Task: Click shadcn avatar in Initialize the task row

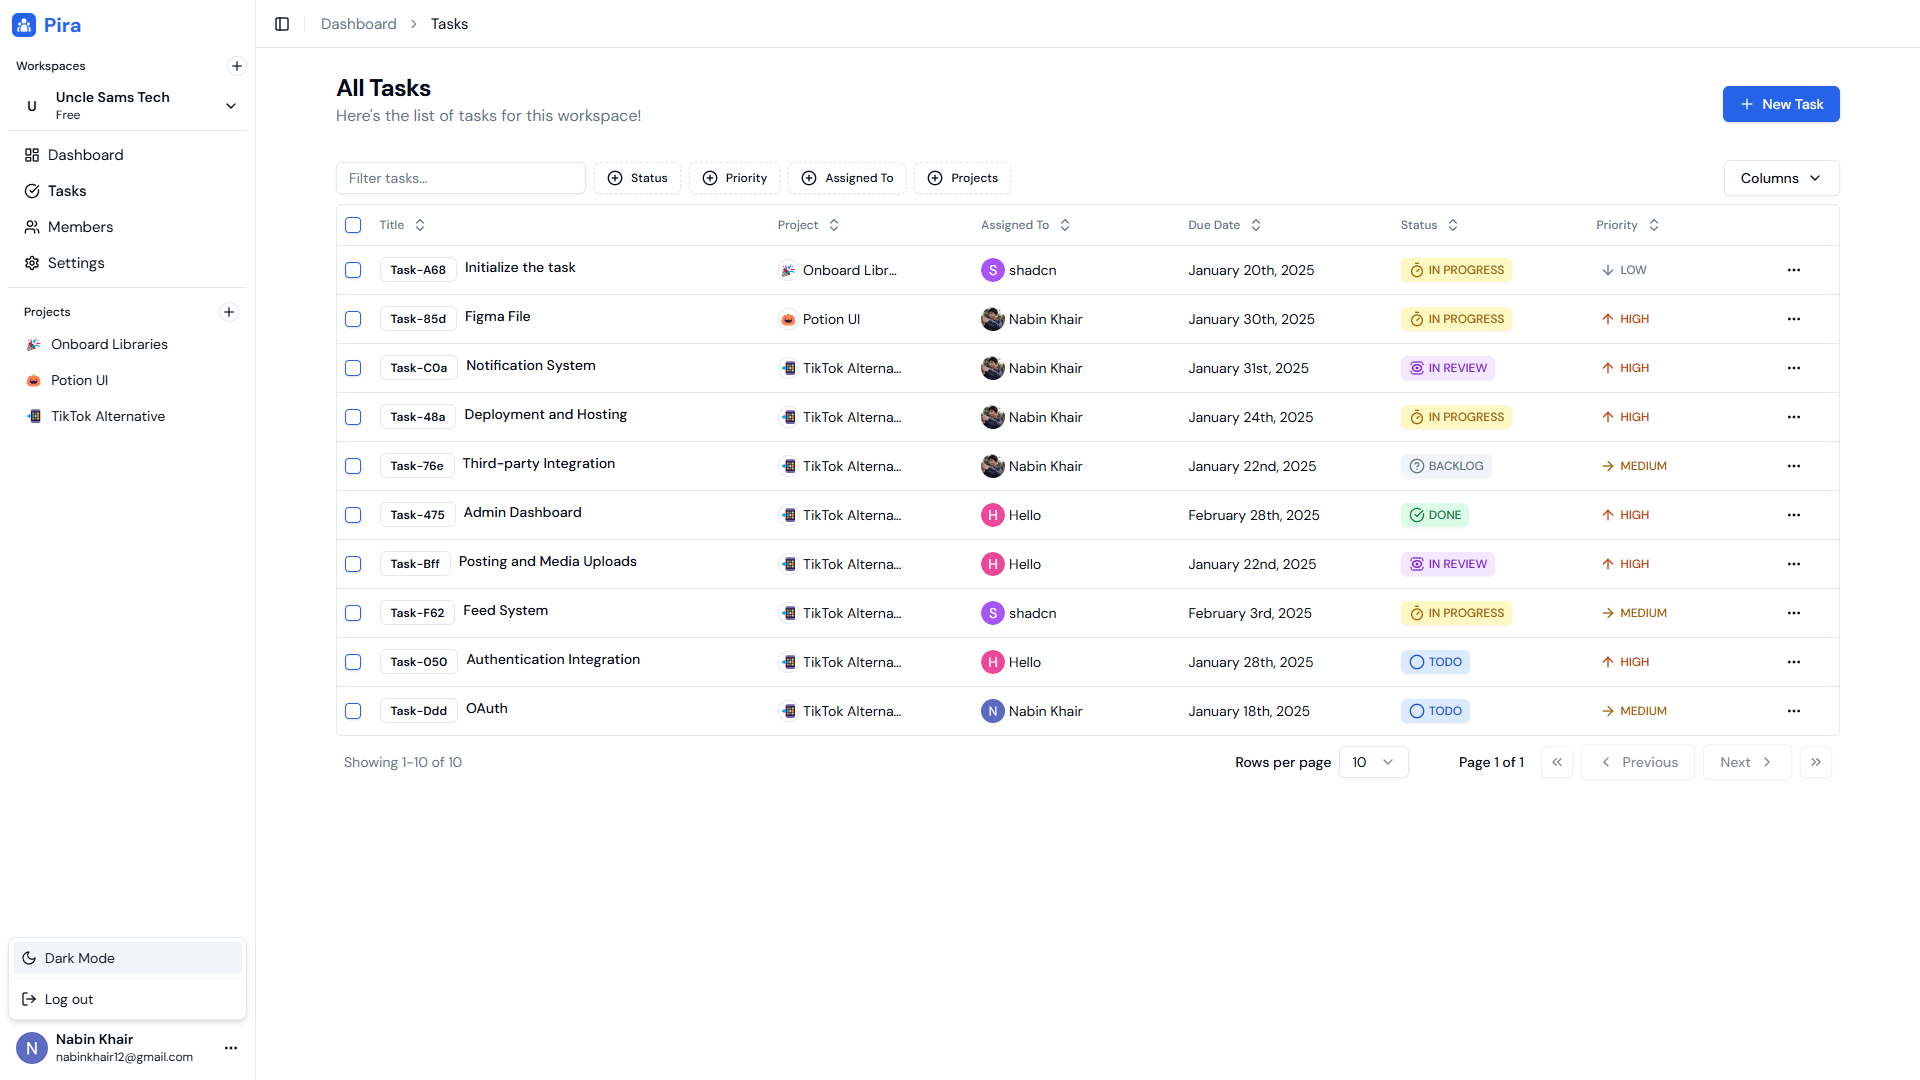Action: coord(992,270)
